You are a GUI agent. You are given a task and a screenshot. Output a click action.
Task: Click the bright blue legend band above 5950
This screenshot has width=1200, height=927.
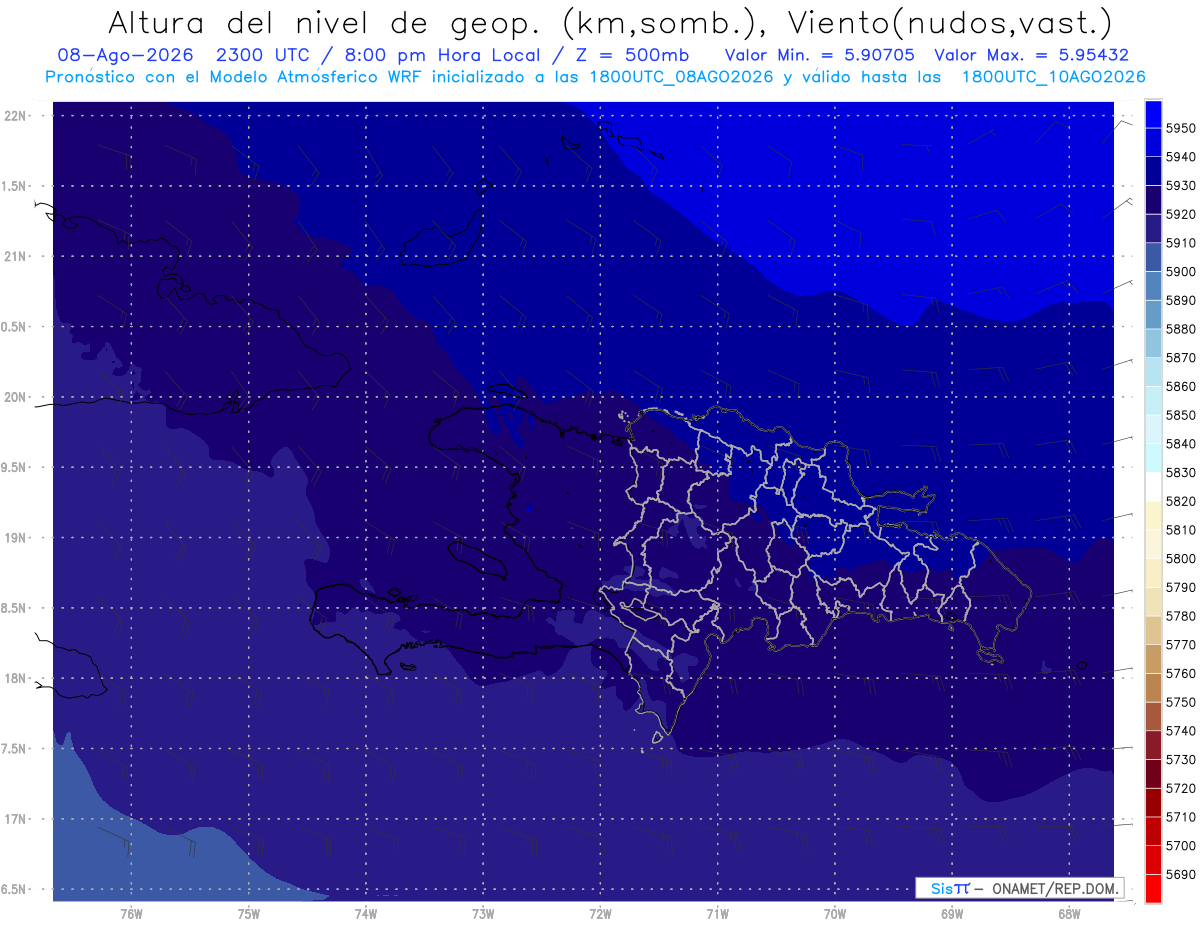point(1153,114)
